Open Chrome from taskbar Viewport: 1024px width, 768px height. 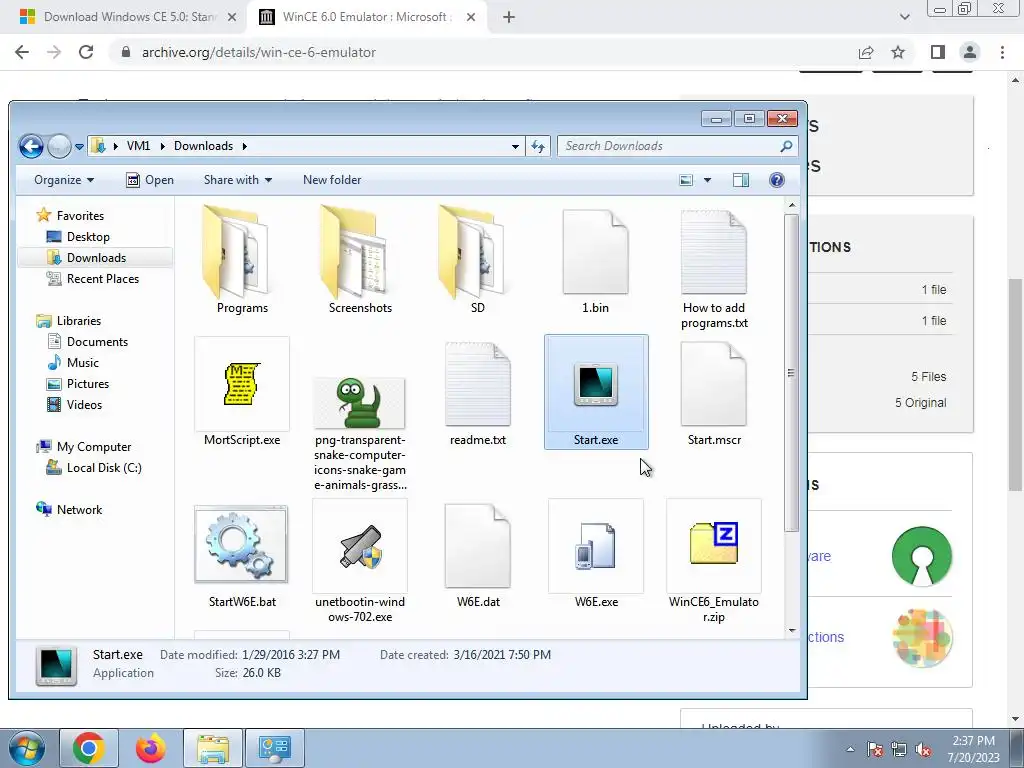pos(89,748)
